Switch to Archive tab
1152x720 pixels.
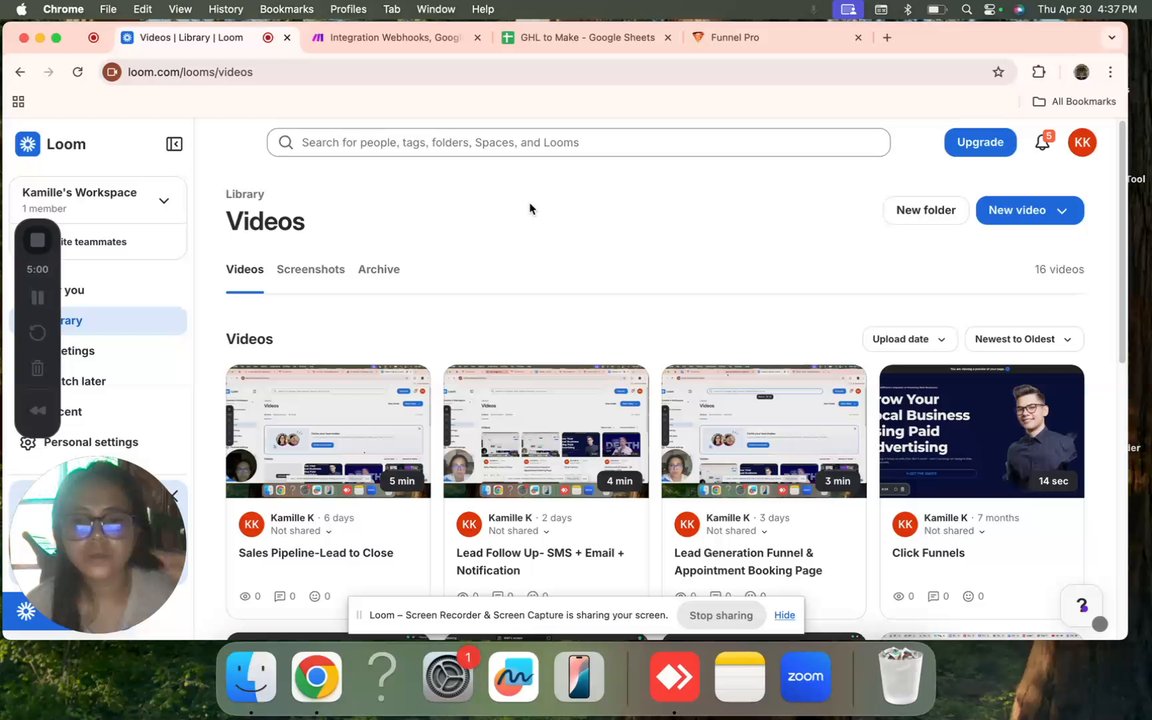[379, 270]
